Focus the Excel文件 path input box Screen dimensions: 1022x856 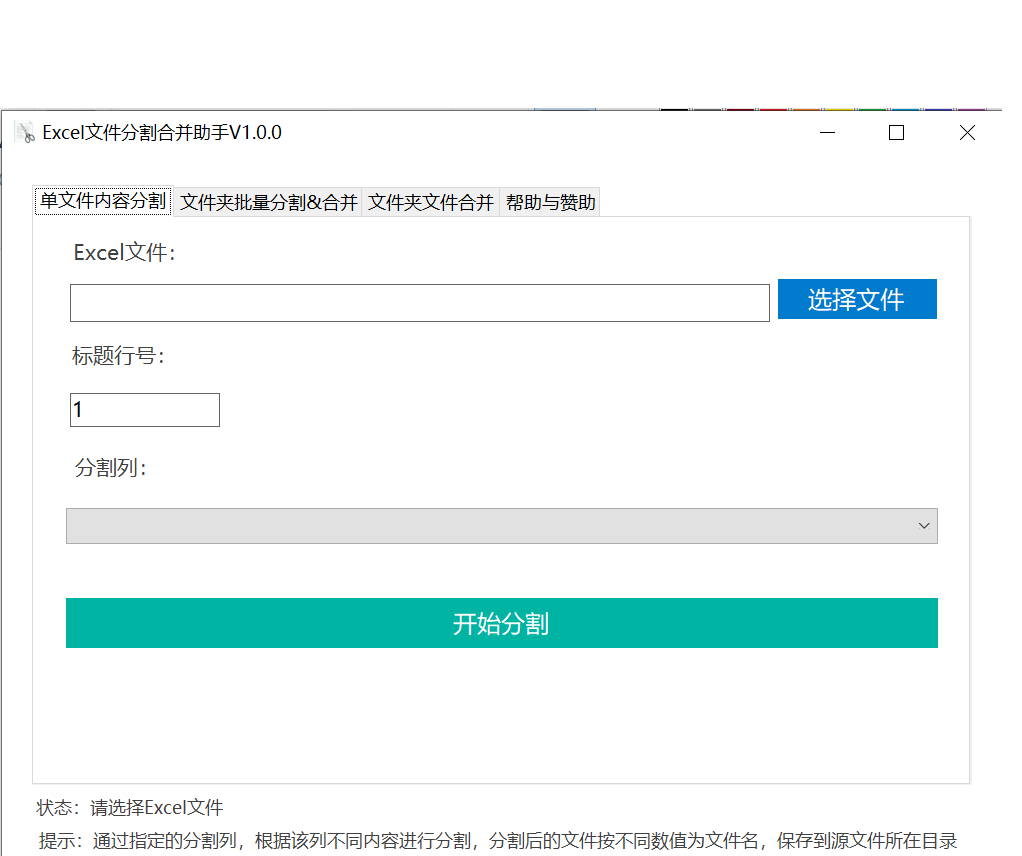420,302
